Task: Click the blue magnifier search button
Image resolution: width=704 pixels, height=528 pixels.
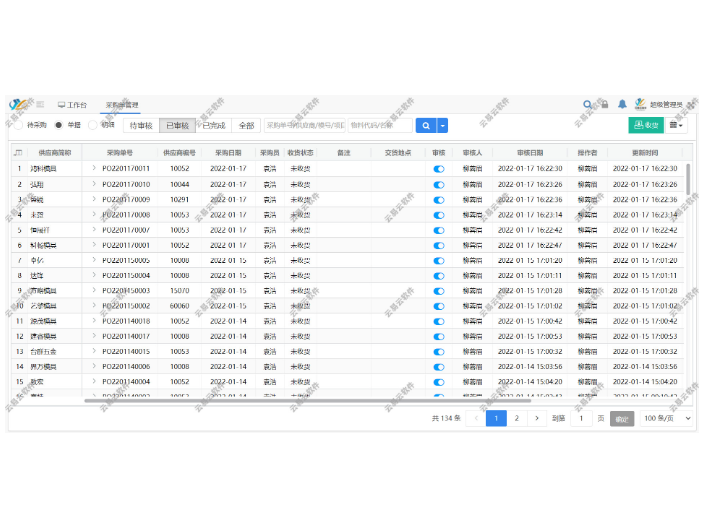Action: 425,125
